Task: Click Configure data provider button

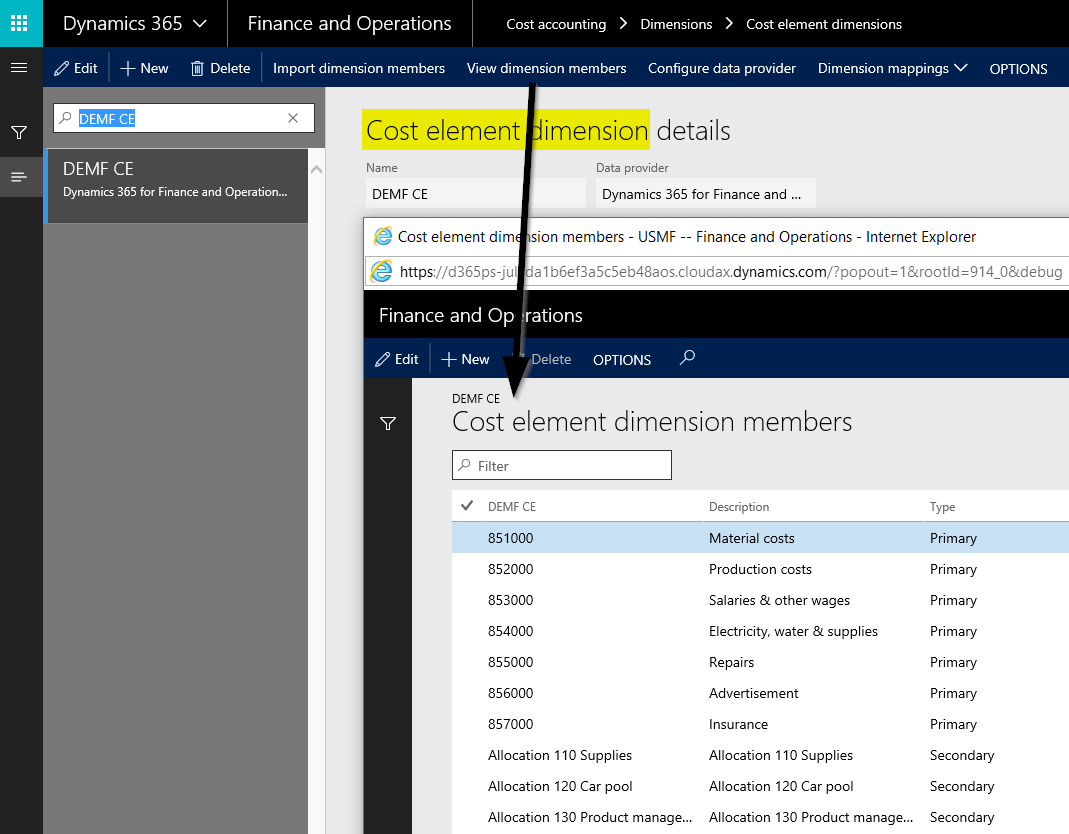Action: tap(721, 68)
